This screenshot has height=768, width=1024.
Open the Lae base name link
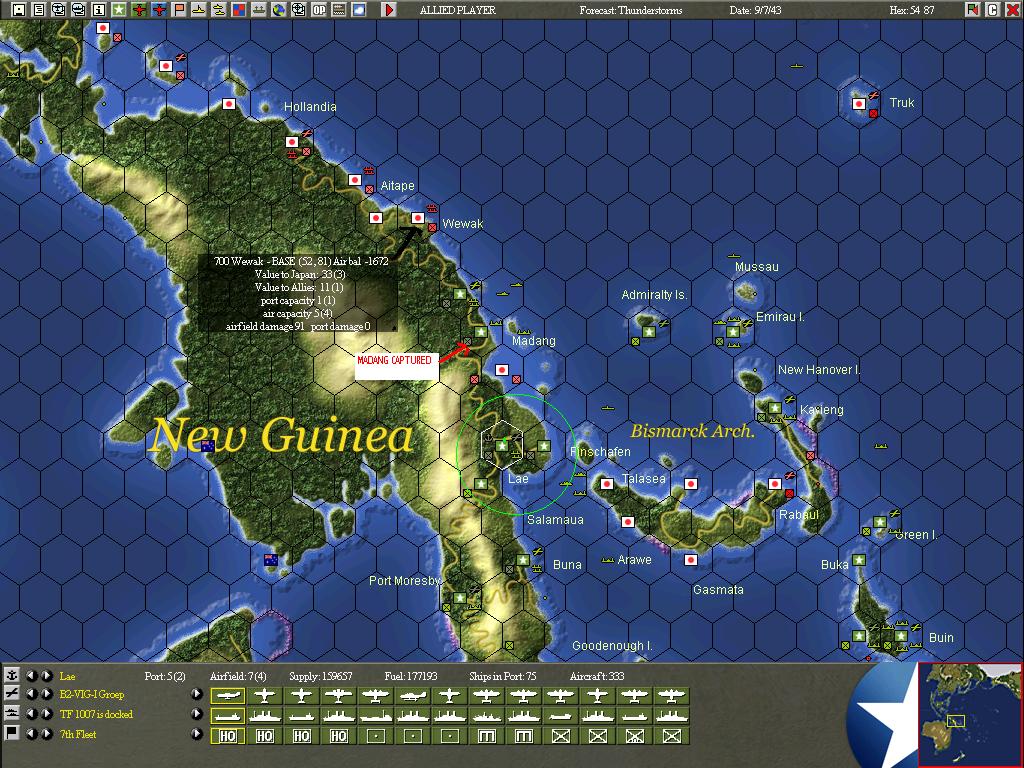coord(67,676)
